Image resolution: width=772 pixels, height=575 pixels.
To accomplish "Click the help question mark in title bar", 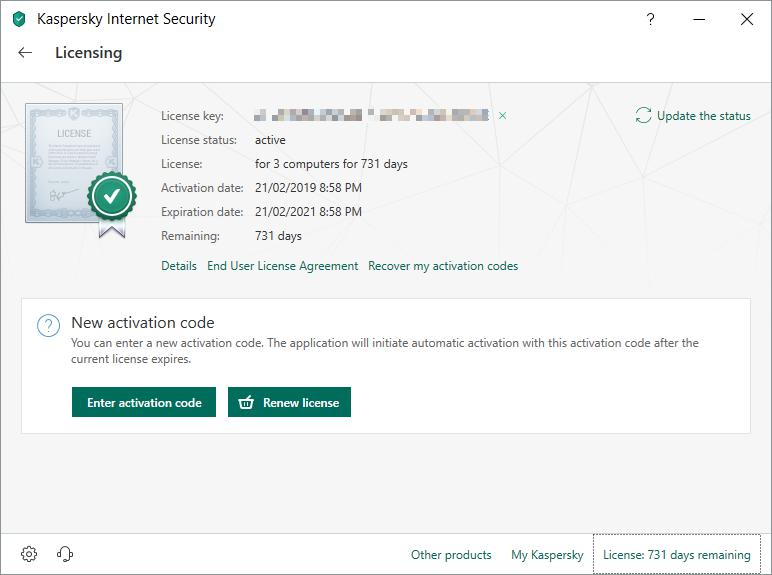I will (651, 19).
